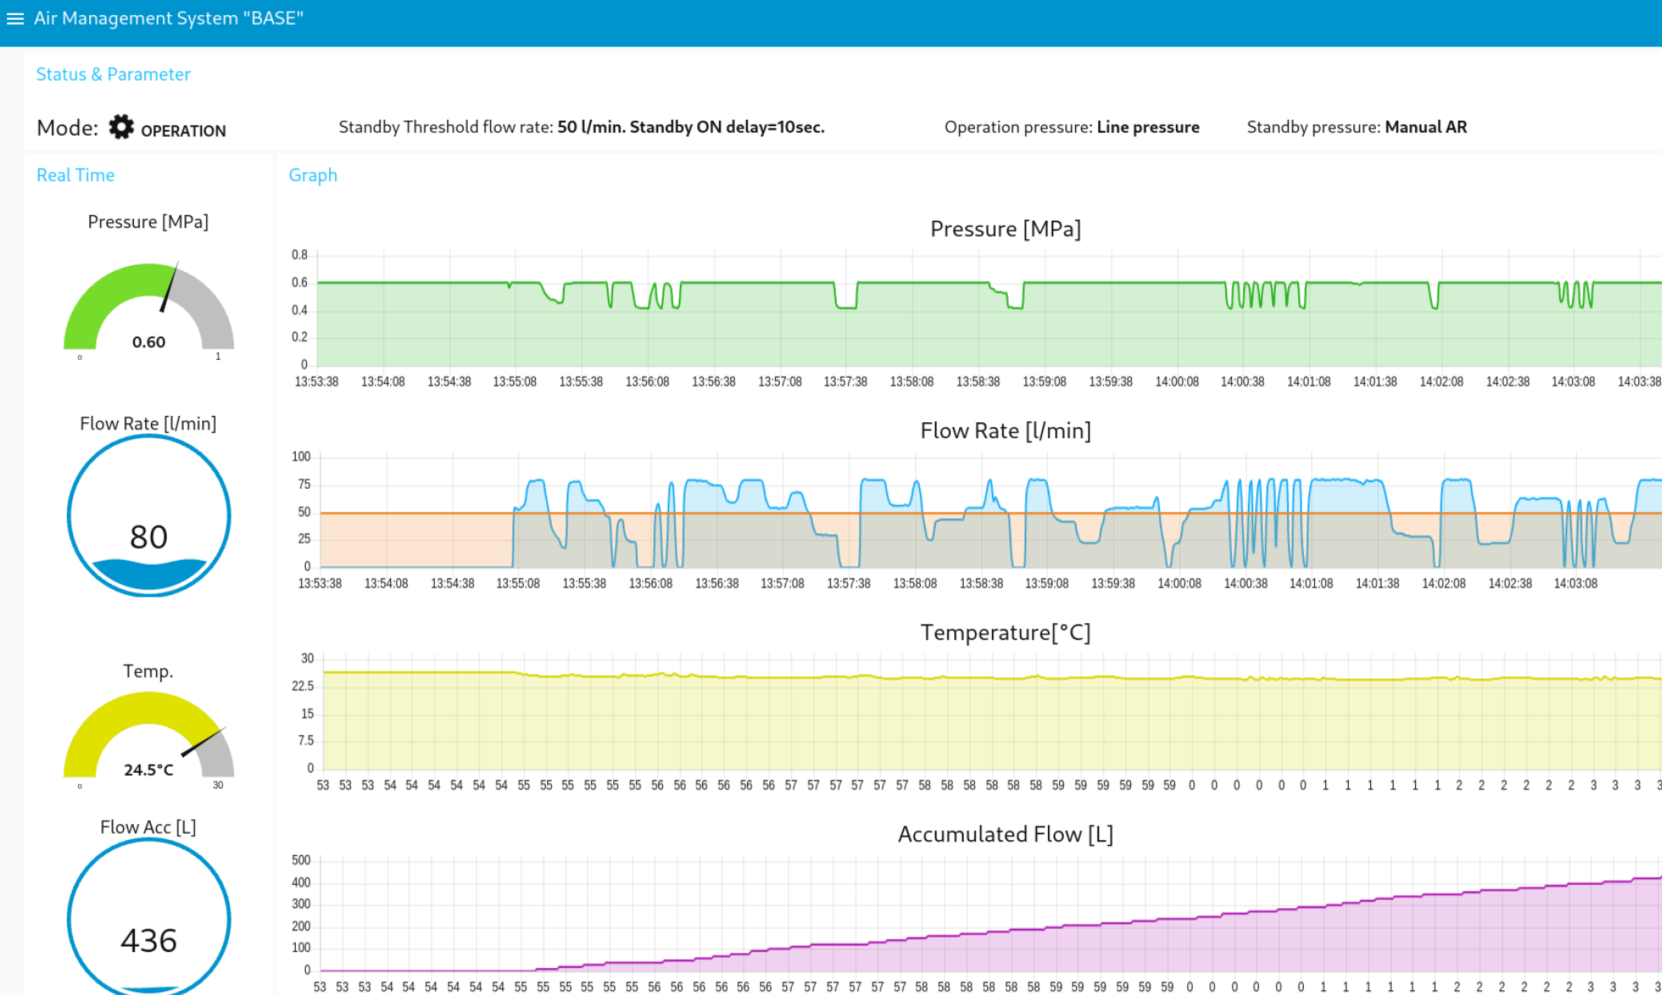Click the 13:53:38 tick on pressure graph
This screenshot has height=995, width=1662.
(316, 382)
